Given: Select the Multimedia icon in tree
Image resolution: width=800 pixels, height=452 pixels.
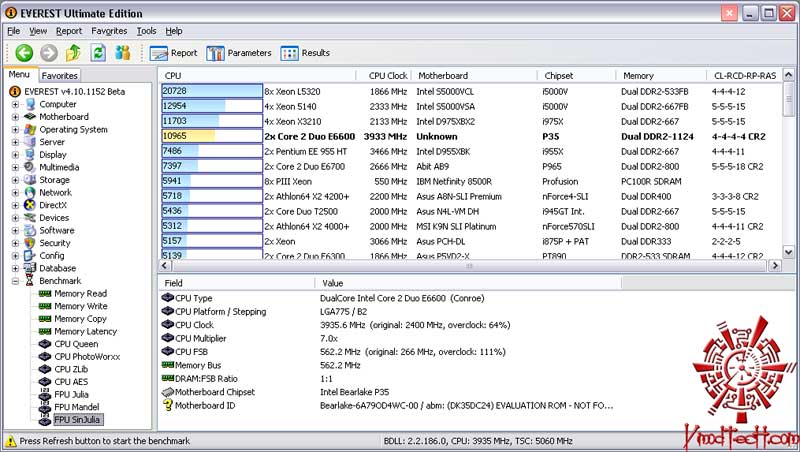Looking at the screenshot, I should pyautogui.click(x=31, y=167).
